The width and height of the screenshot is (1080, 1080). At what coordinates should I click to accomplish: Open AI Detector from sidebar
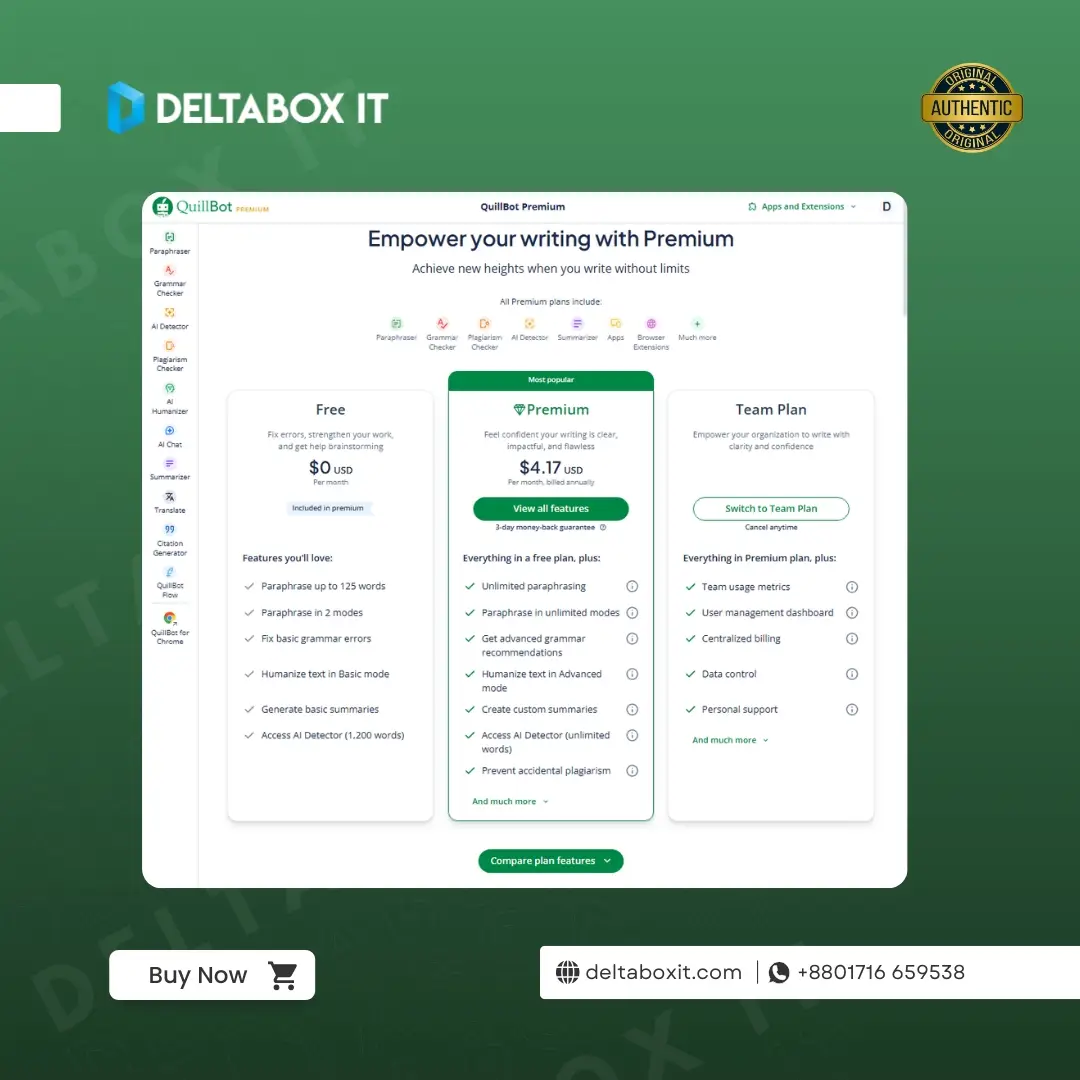pyautogui.click(x=170, y=318)
